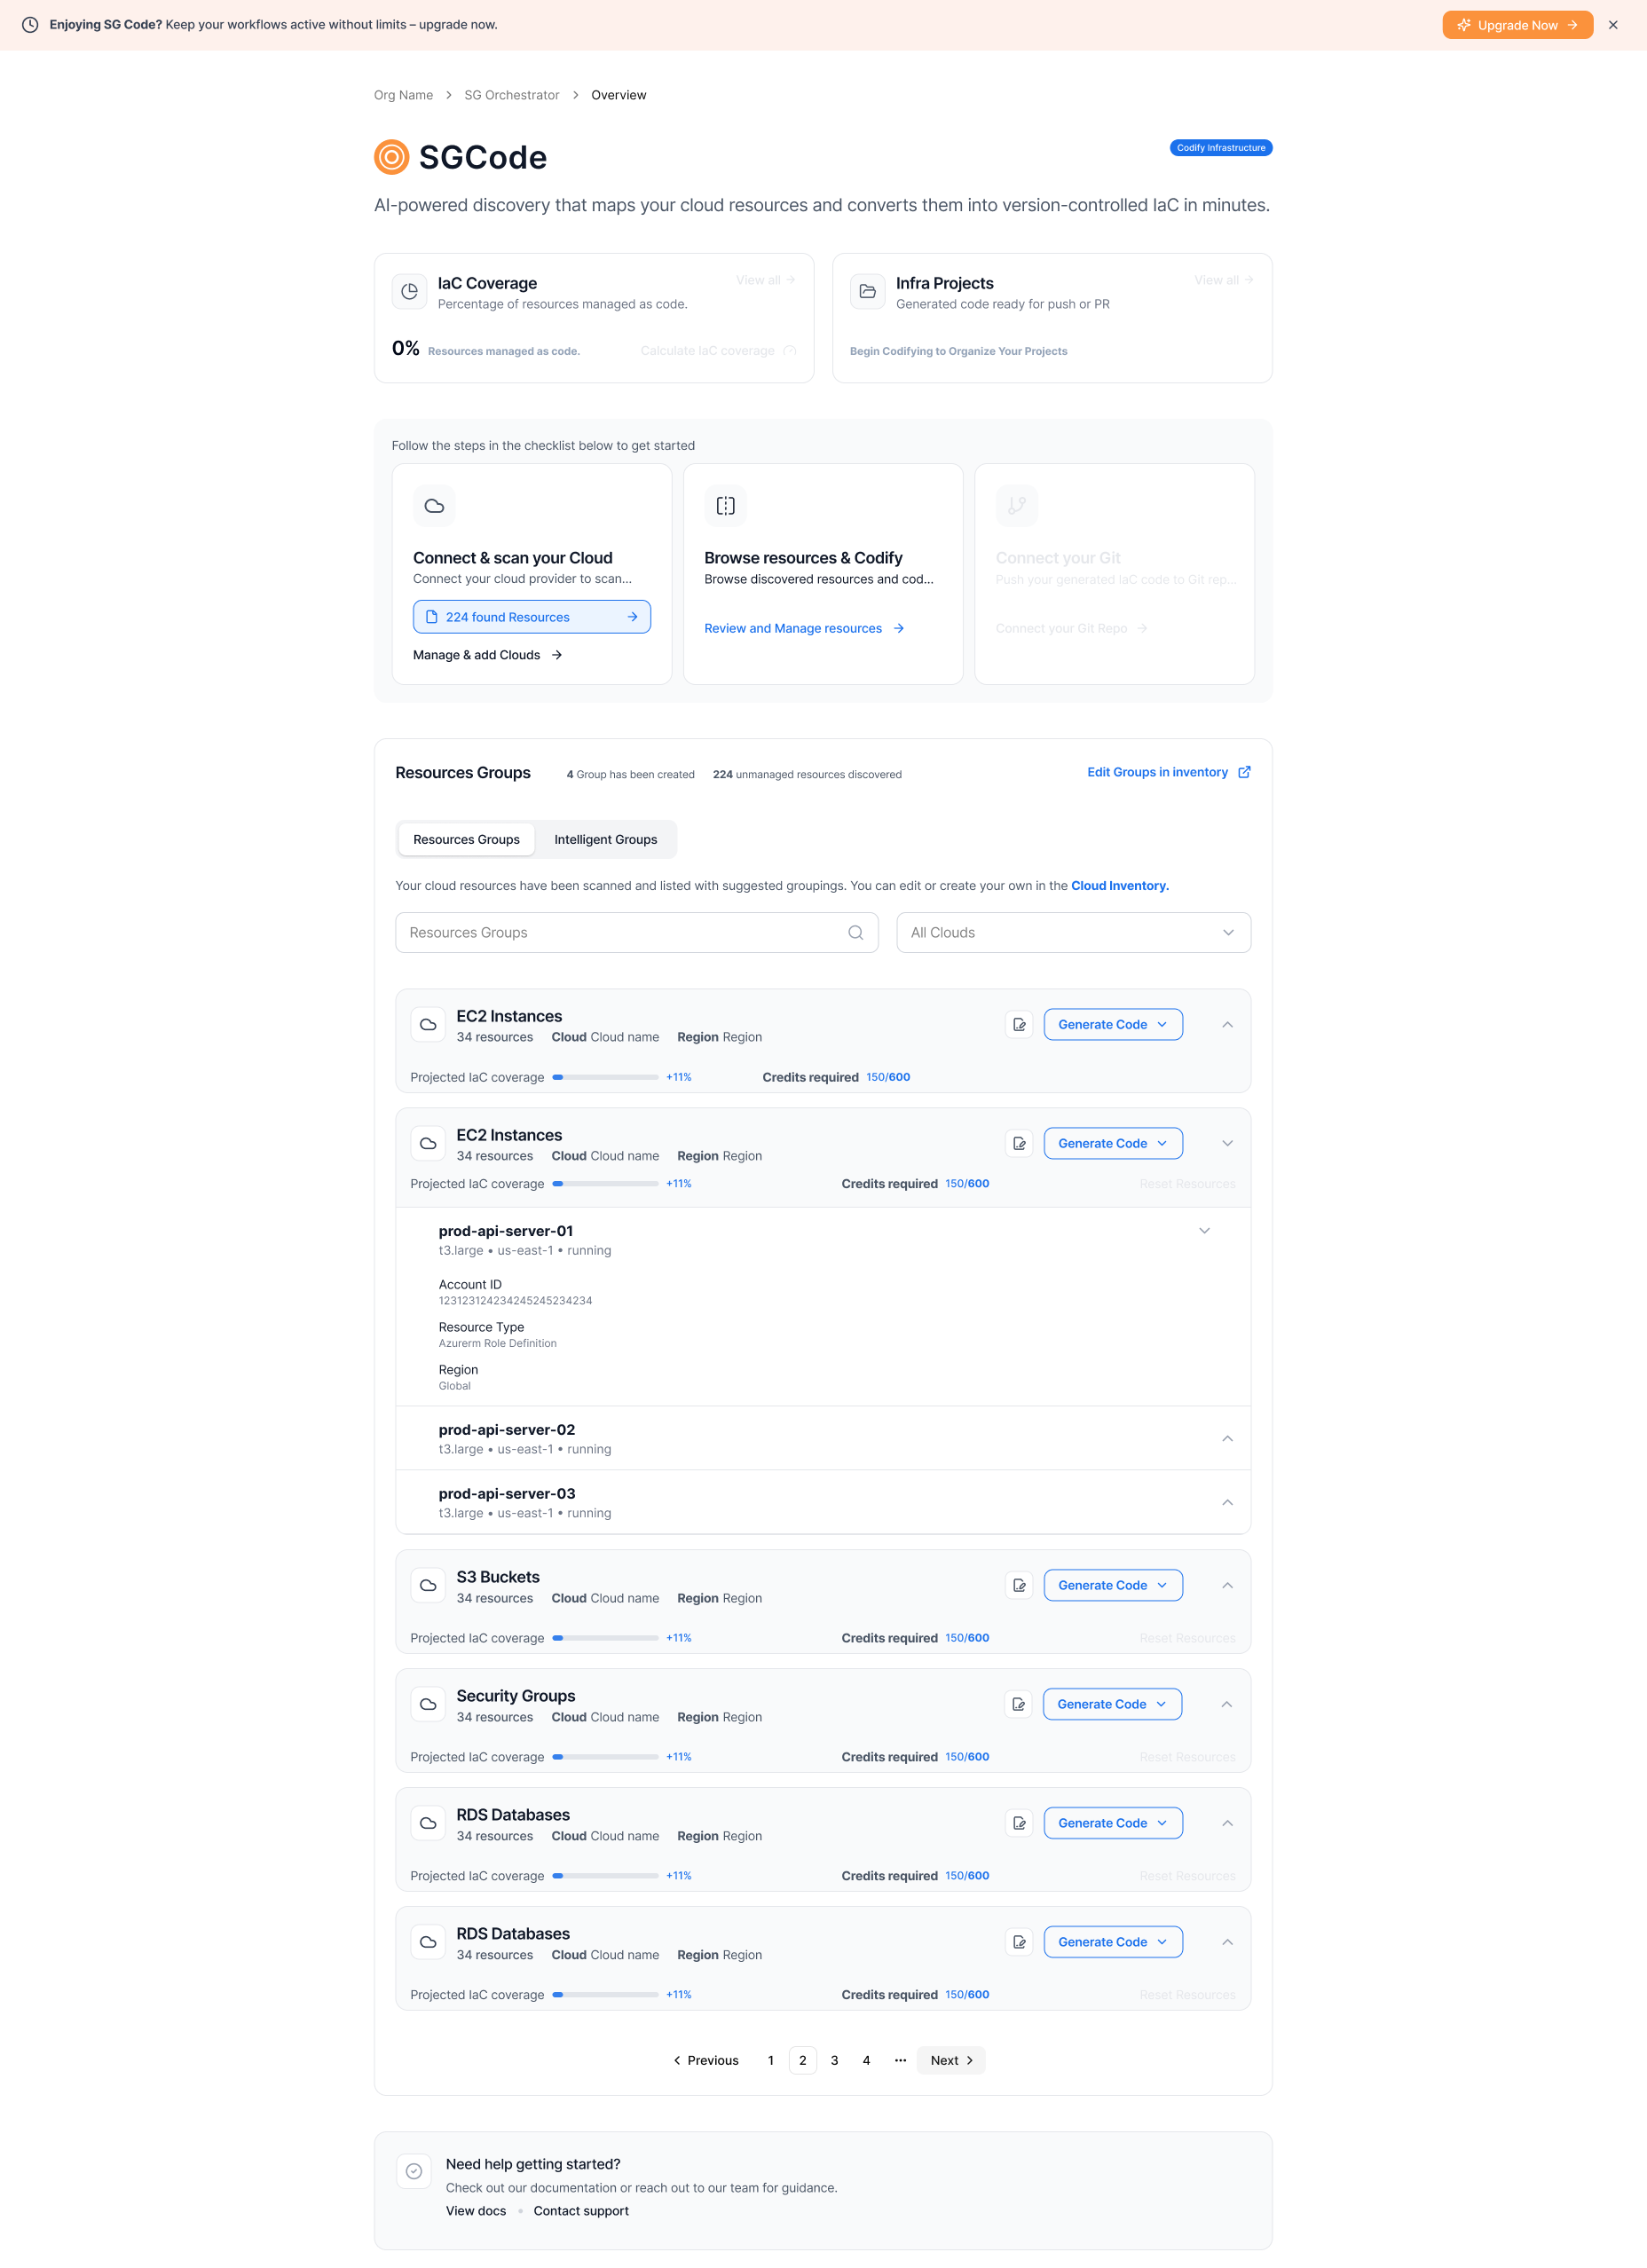Open the Cloud Inventory link
This screenshot has height=2268, width=1647.
point(1119,885)
